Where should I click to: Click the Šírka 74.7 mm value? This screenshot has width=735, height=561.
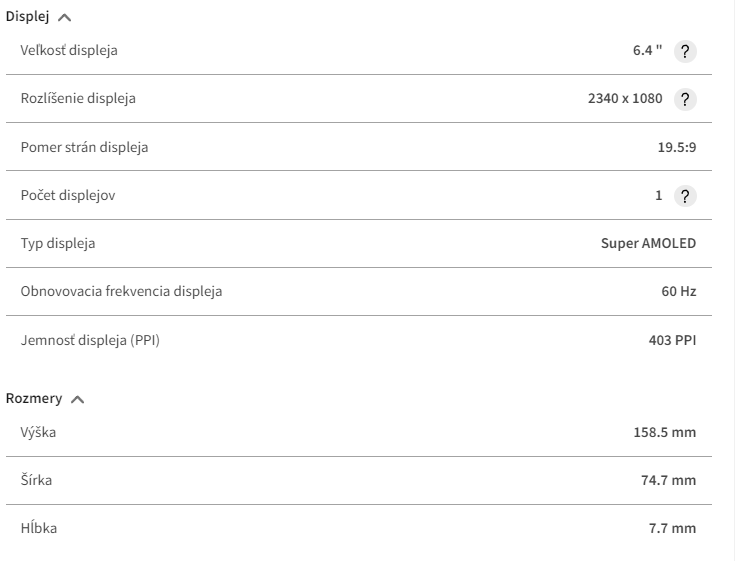(x=668, y=480)
